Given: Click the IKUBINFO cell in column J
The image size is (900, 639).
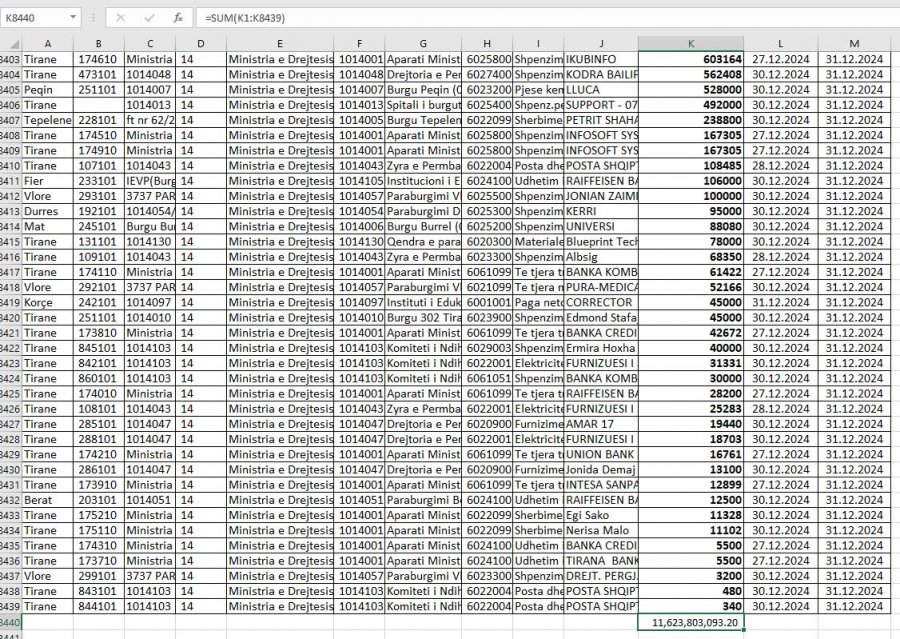Looking at the screenshot, I should point(600,59).
